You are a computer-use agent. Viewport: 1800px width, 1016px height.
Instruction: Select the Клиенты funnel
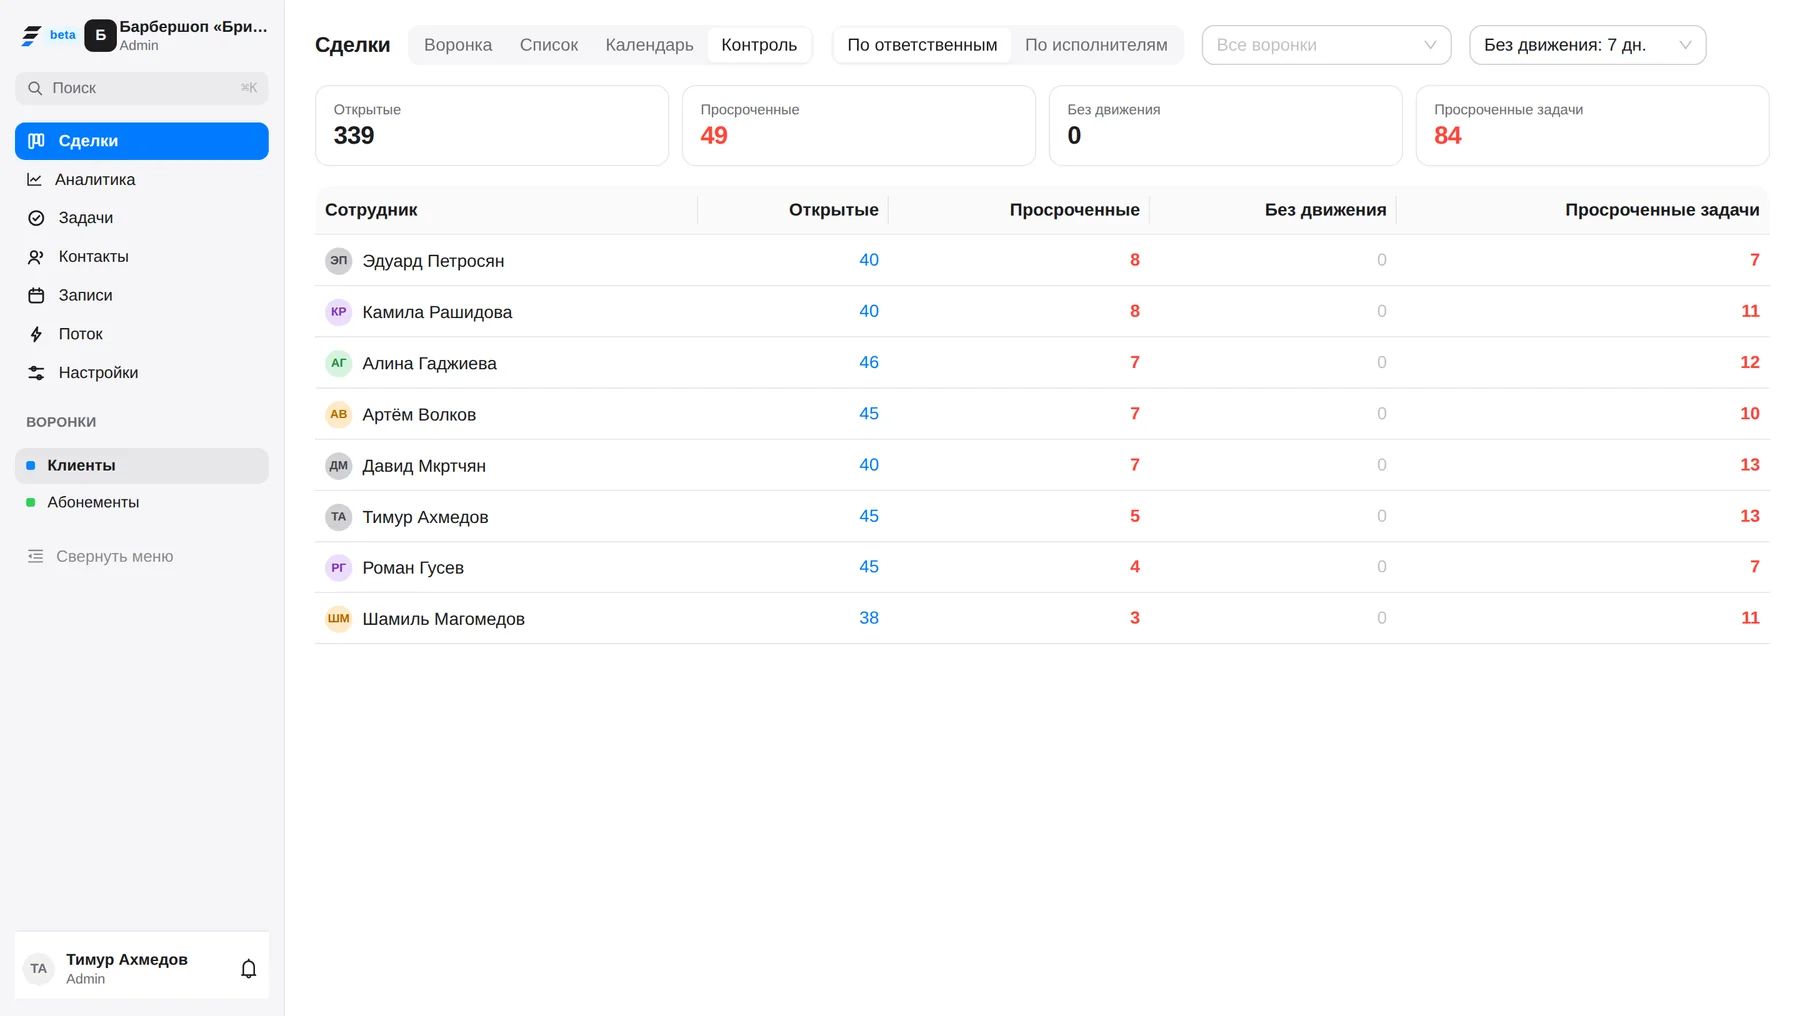point(142,466)
